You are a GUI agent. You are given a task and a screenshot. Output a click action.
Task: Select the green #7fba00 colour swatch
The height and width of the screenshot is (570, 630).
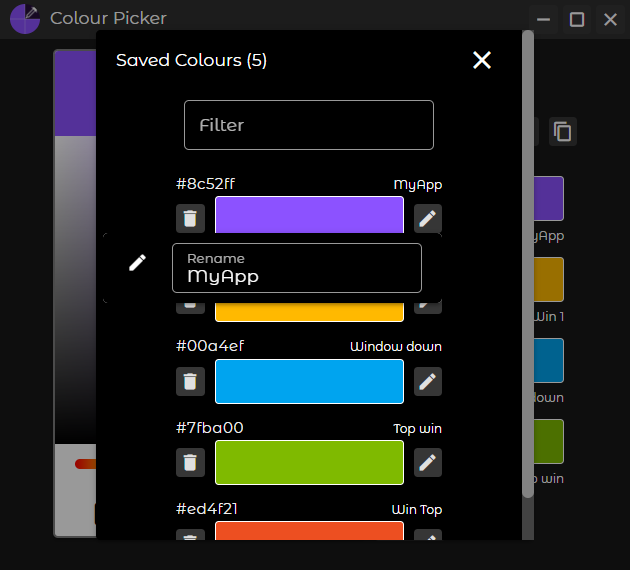pos(309,462)
